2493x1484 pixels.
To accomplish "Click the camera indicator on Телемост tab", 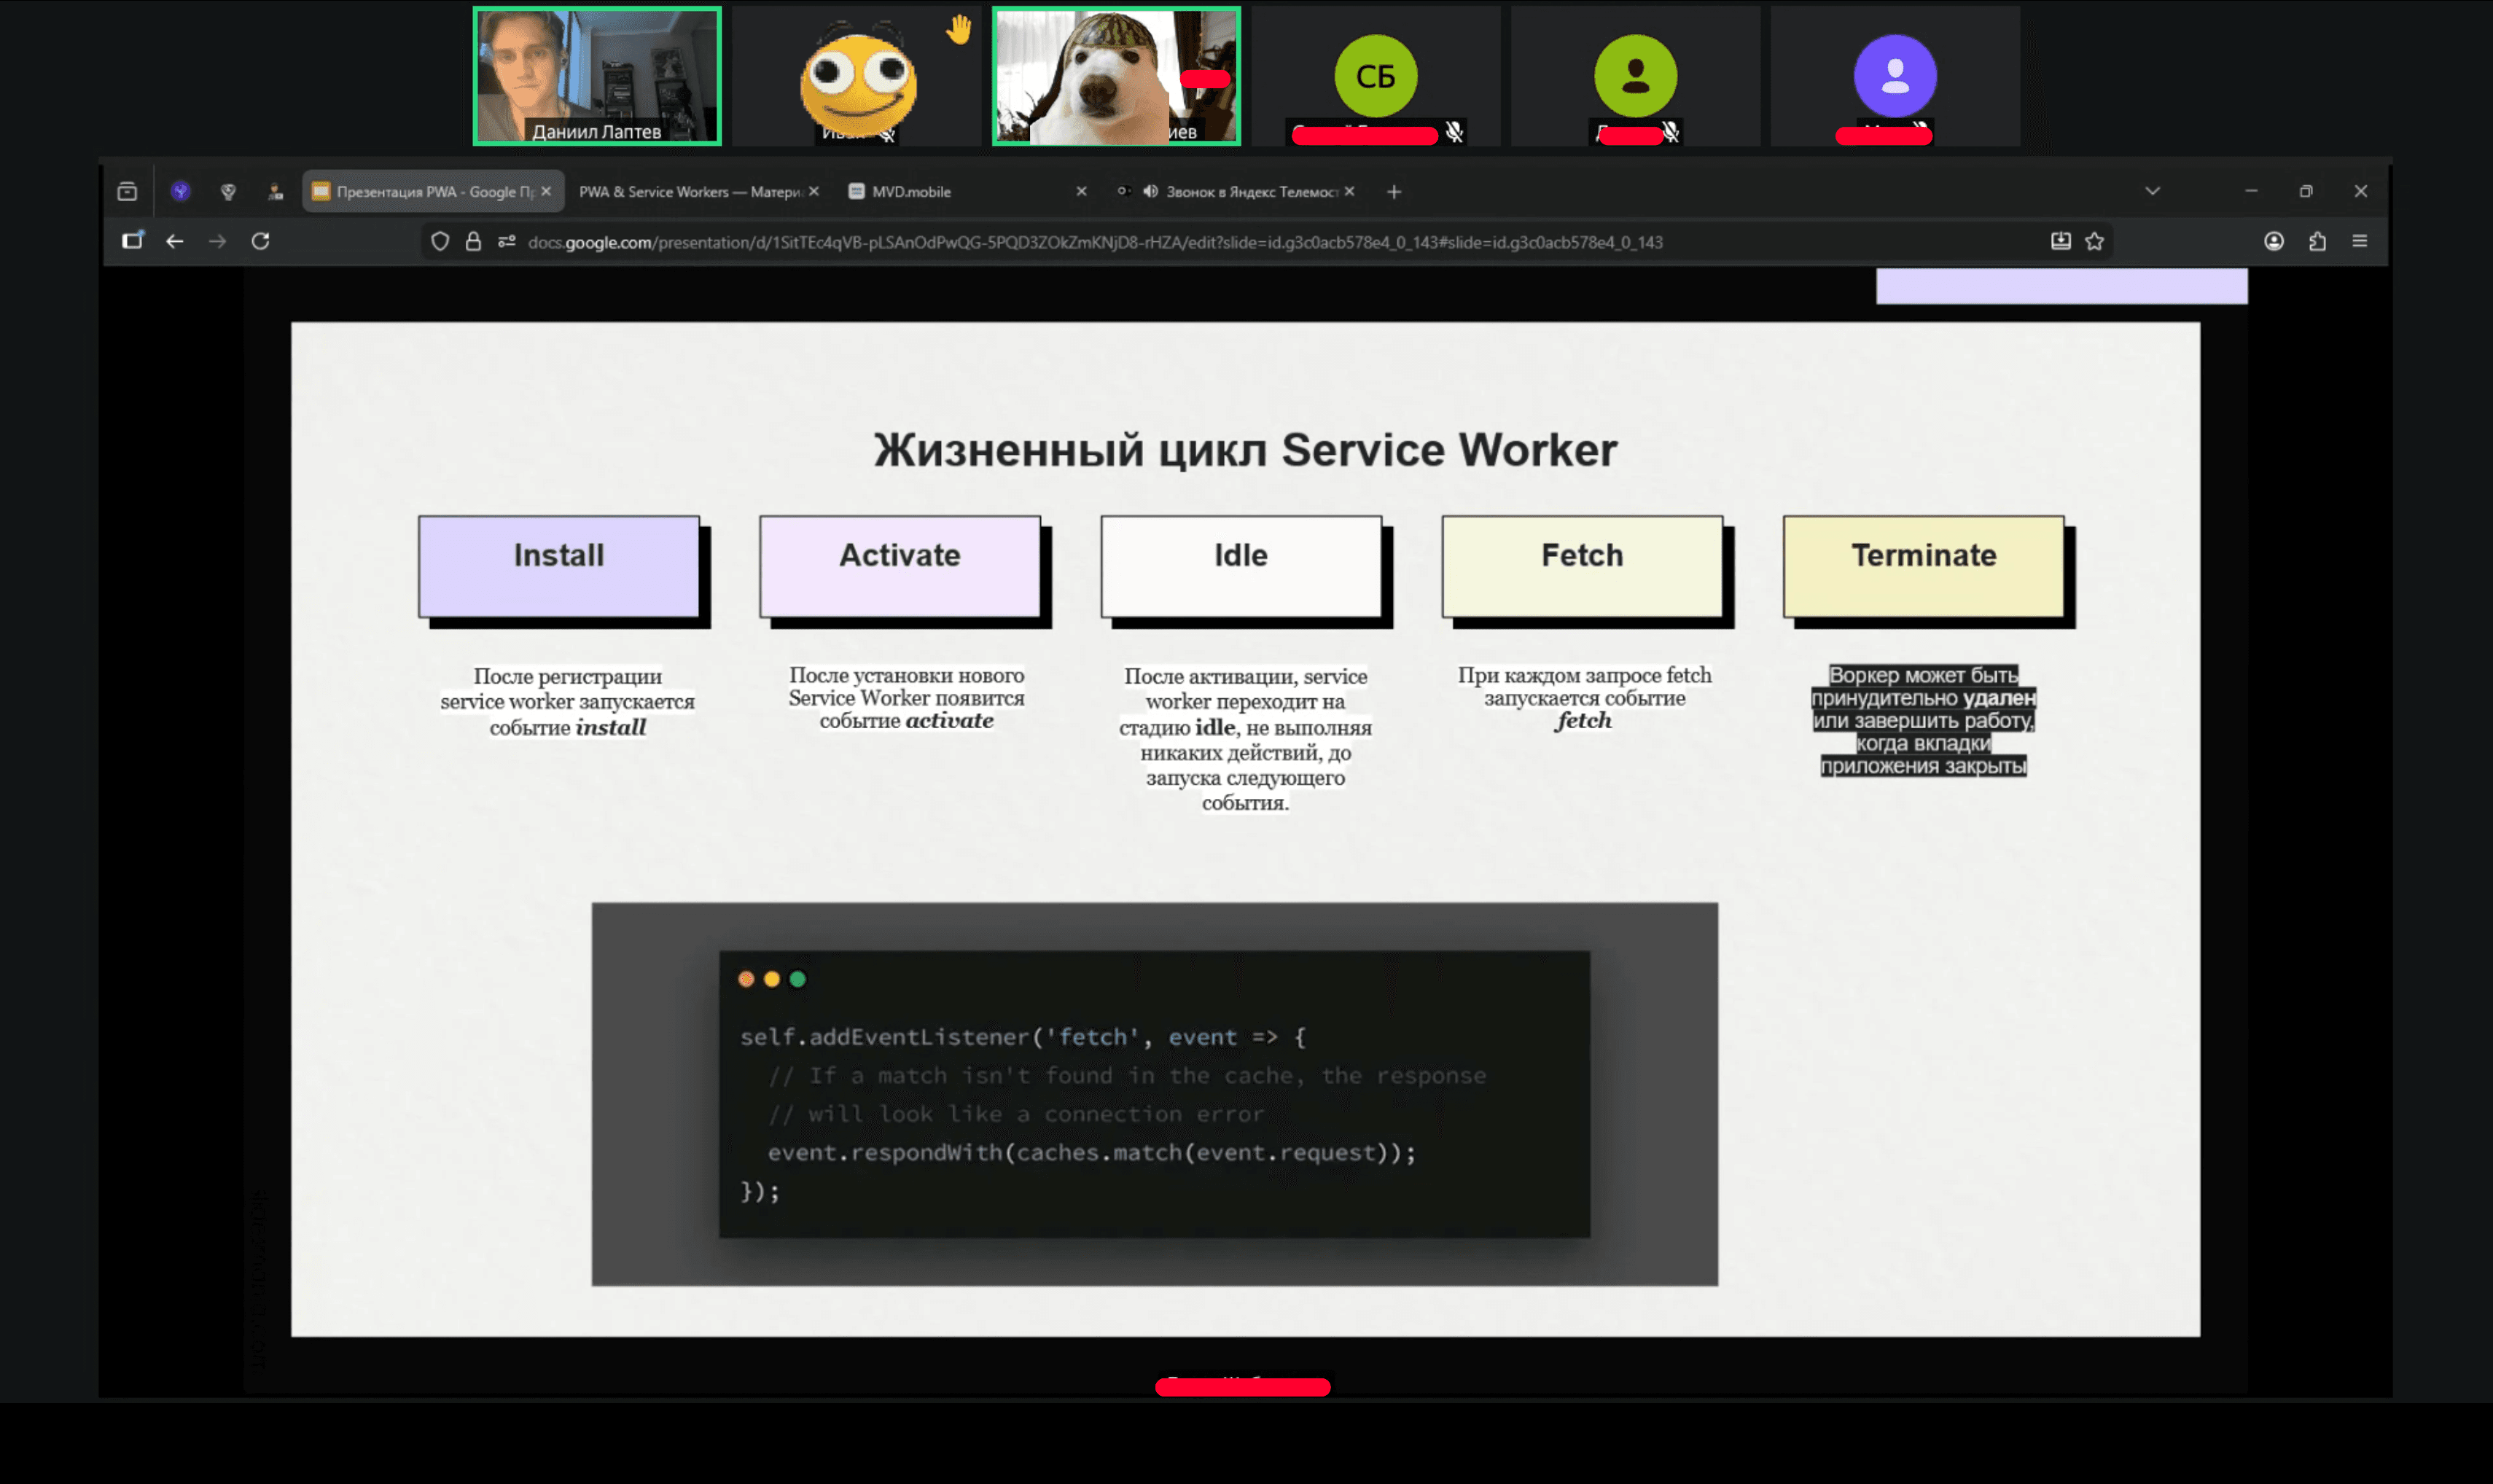I will click(1124, 191).
